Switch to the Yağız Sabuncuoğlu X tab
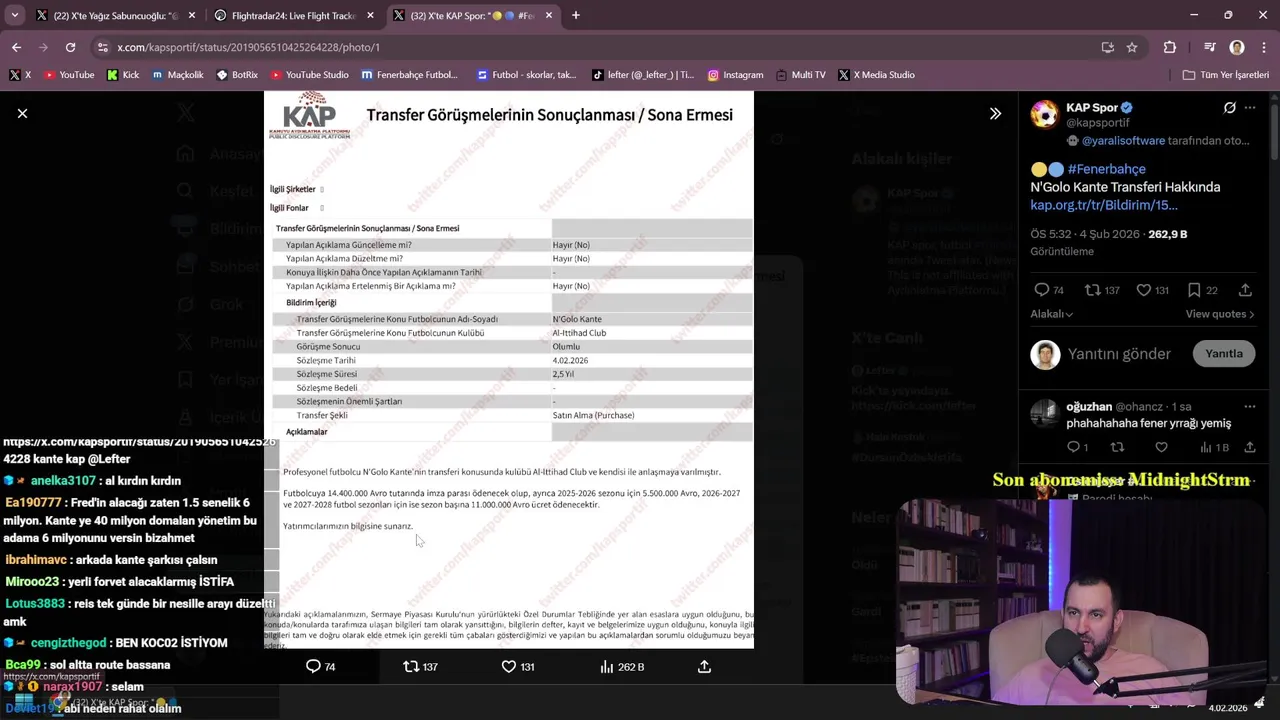The width and height of the screenshot is (1280, 720). pos(113,16)
